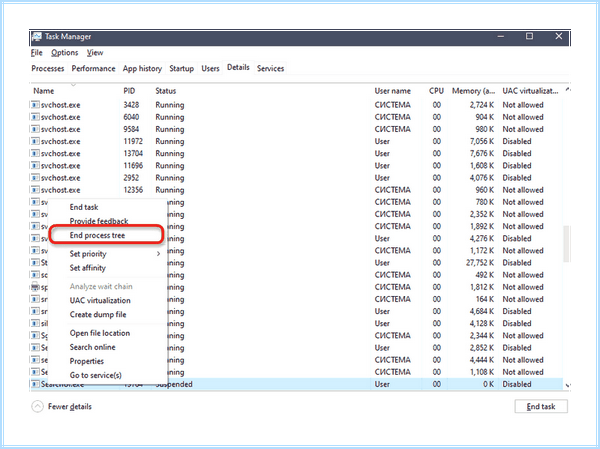600x449 pixels.
Task: Select UAC virtualization menu entry
Action: 100,300
